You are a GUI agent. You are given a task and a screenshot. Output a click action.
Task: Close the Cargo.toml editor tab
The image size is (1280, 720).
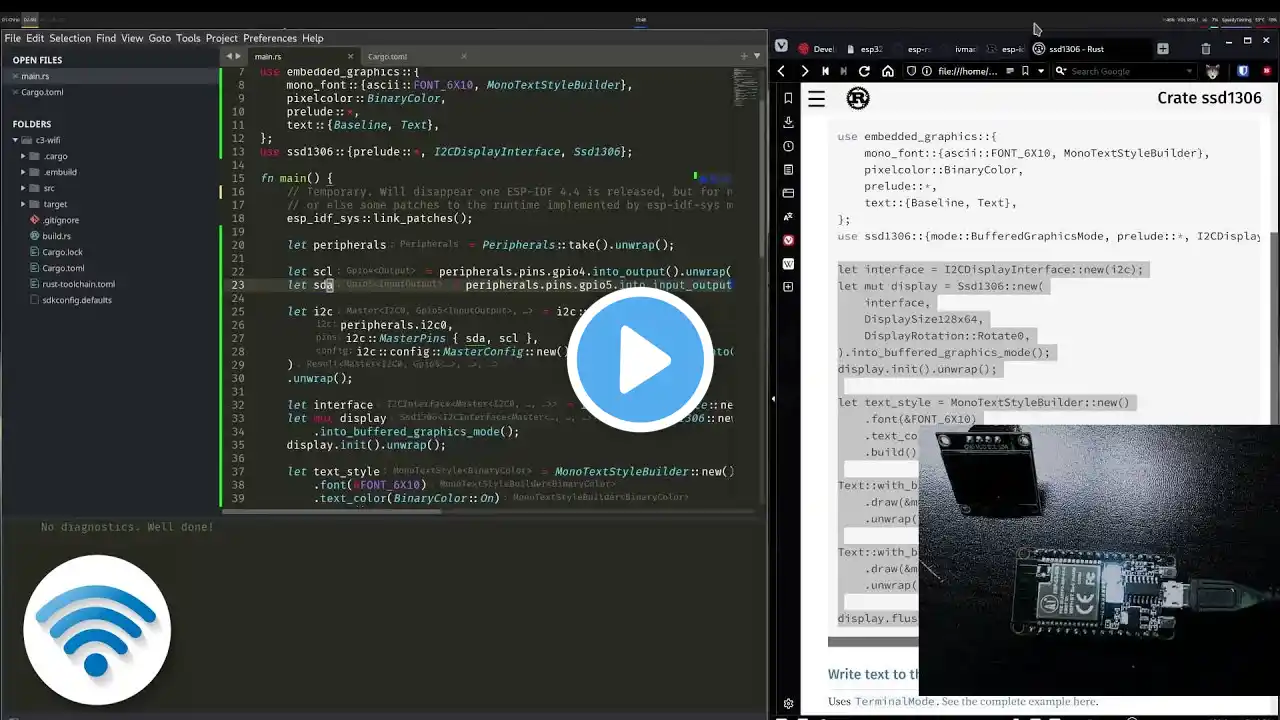click(464, 57)
